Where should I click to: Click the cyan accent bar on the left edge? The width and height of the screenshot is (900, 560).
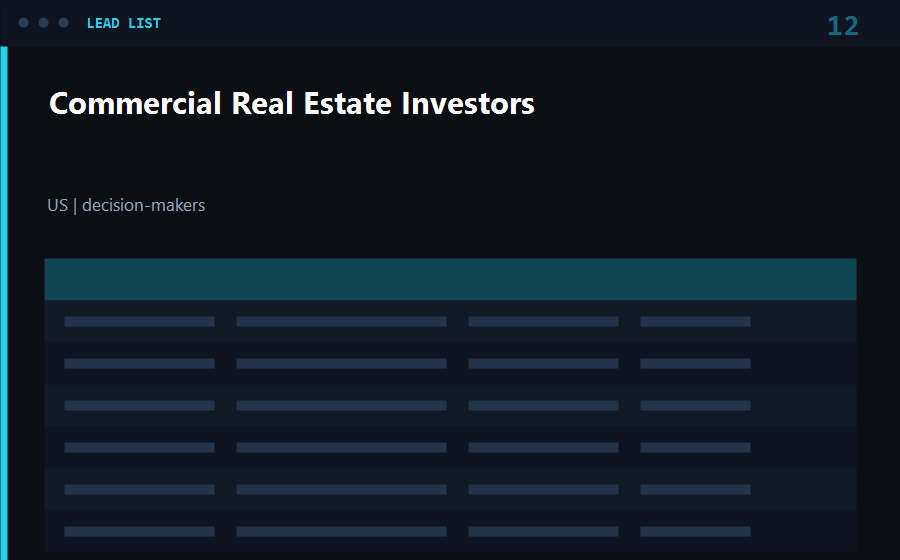[x=4, y=303]
